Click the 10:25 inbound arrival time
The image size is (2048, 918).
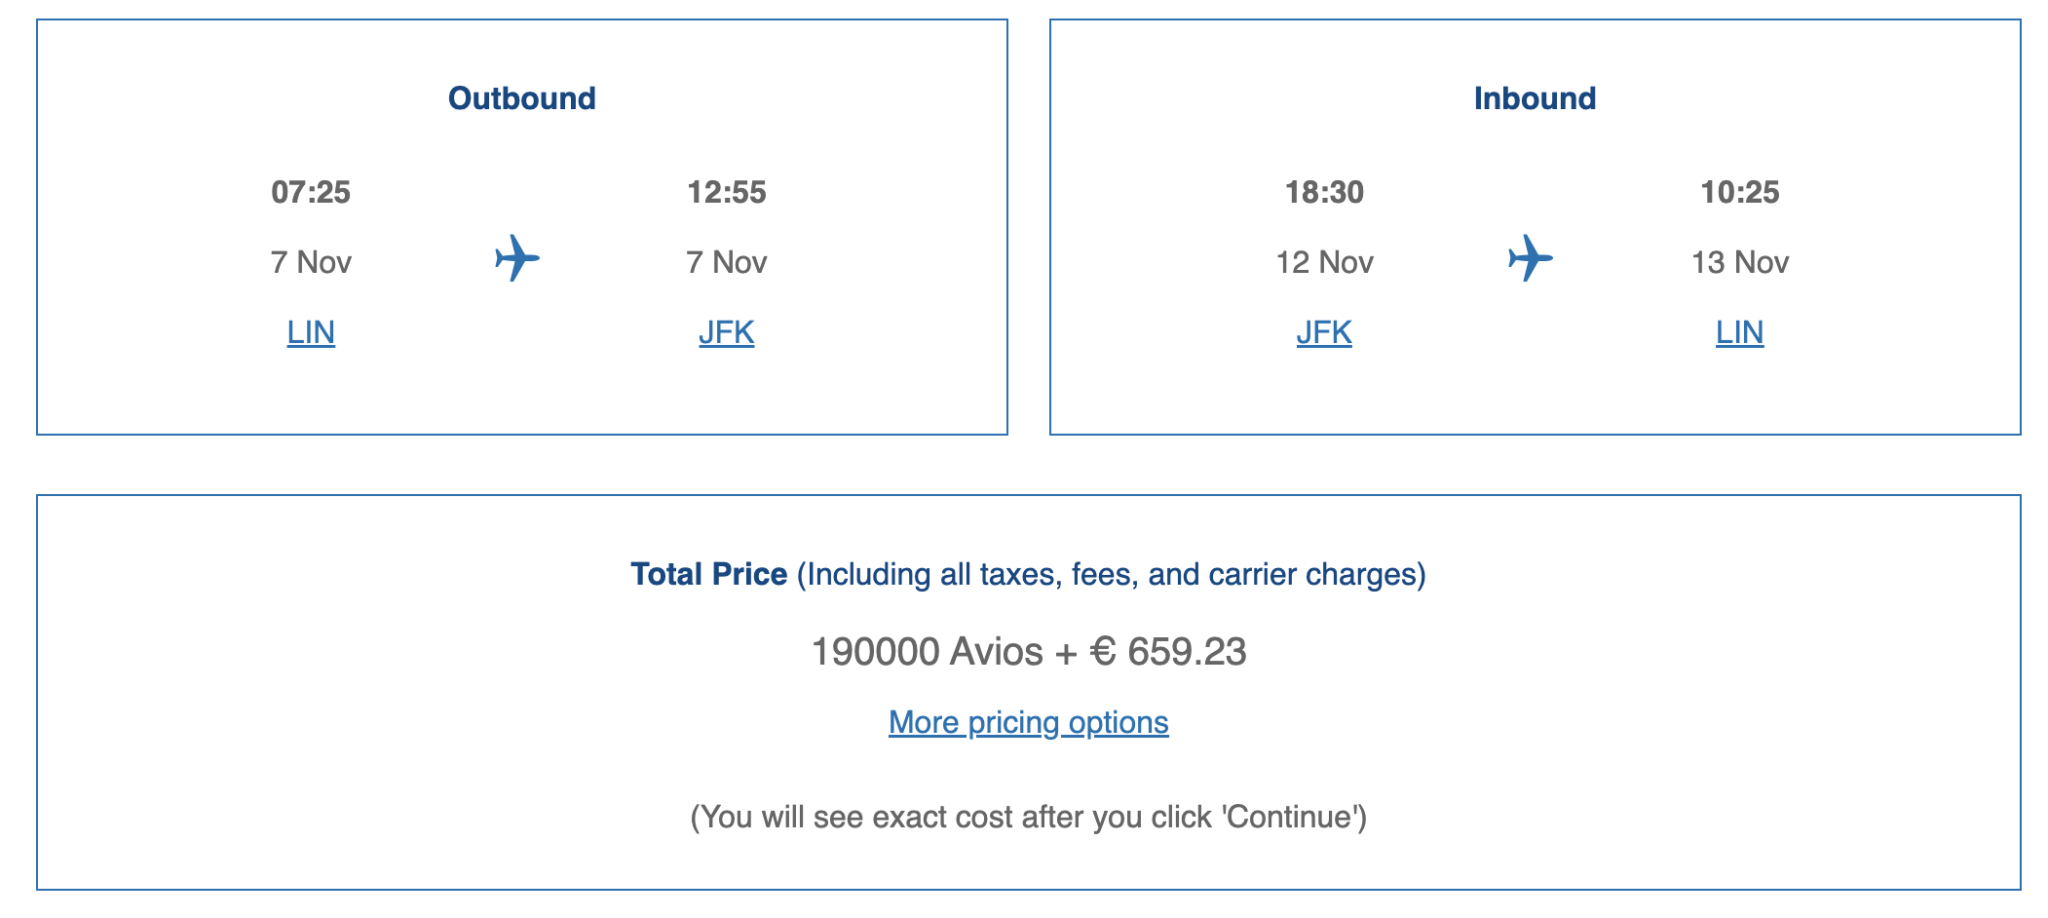(1740, 192)
